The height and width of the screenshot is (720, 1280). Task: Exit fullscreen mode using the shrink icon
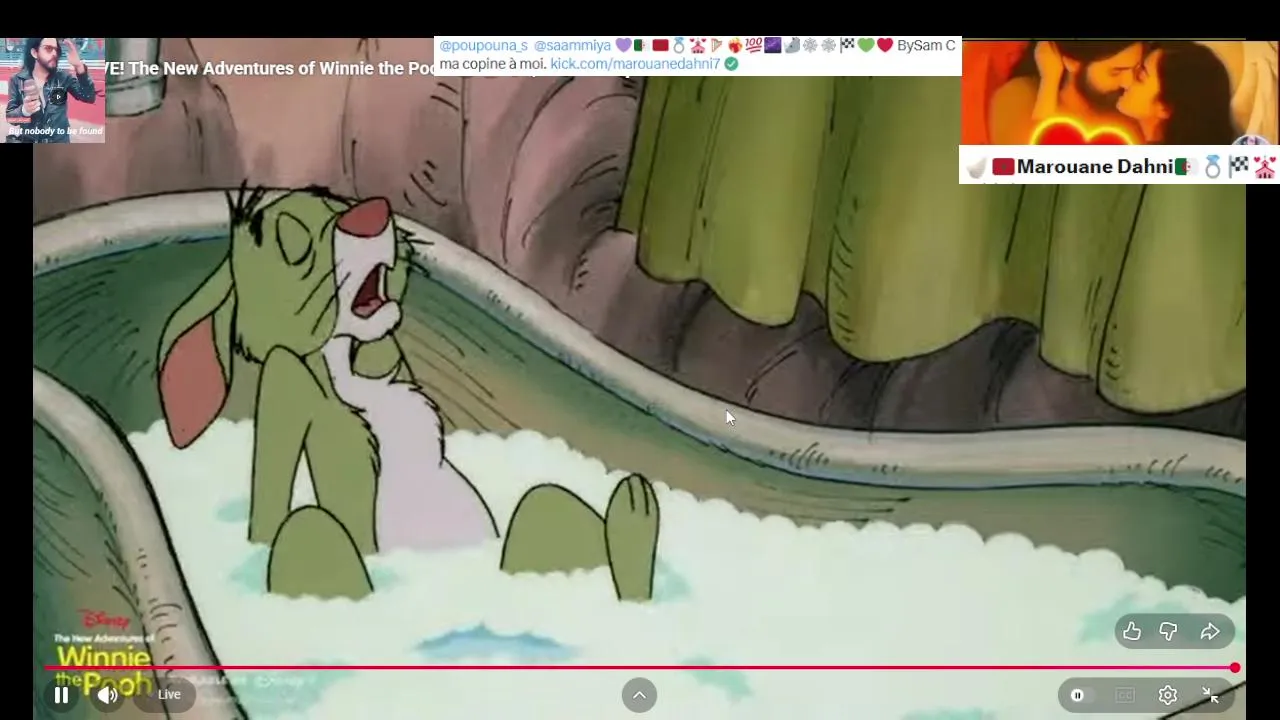tap(1210, 695)
